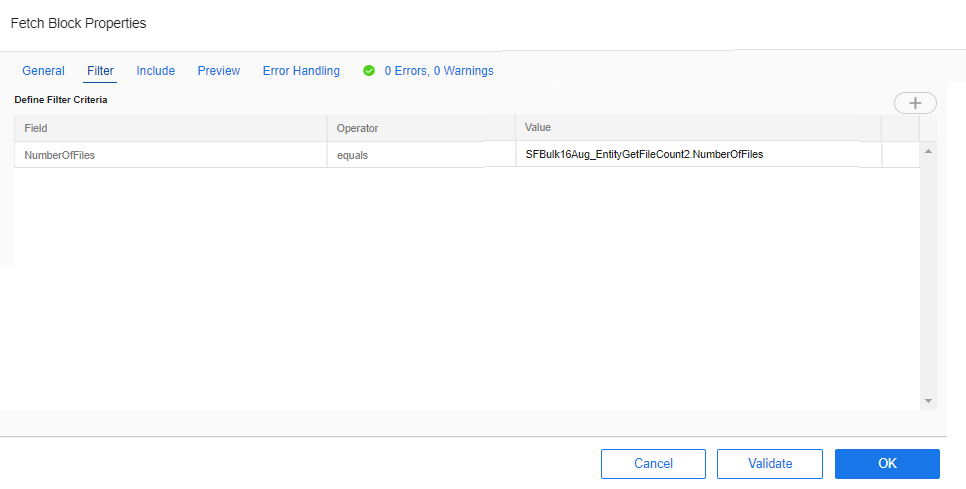Click the green validation checkmark icon
Screen dimensions: 966x489
[368, 71]
